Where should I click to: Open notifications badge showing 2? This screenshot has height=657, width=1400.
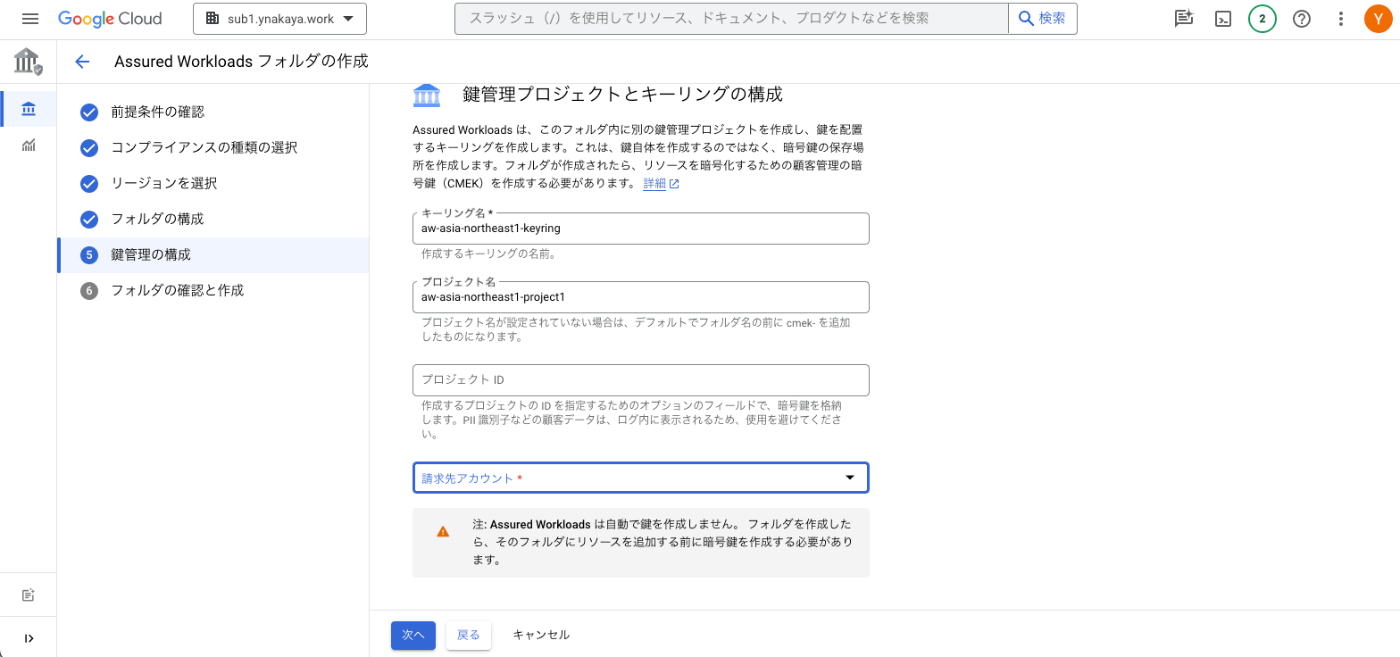(1262, 19)
